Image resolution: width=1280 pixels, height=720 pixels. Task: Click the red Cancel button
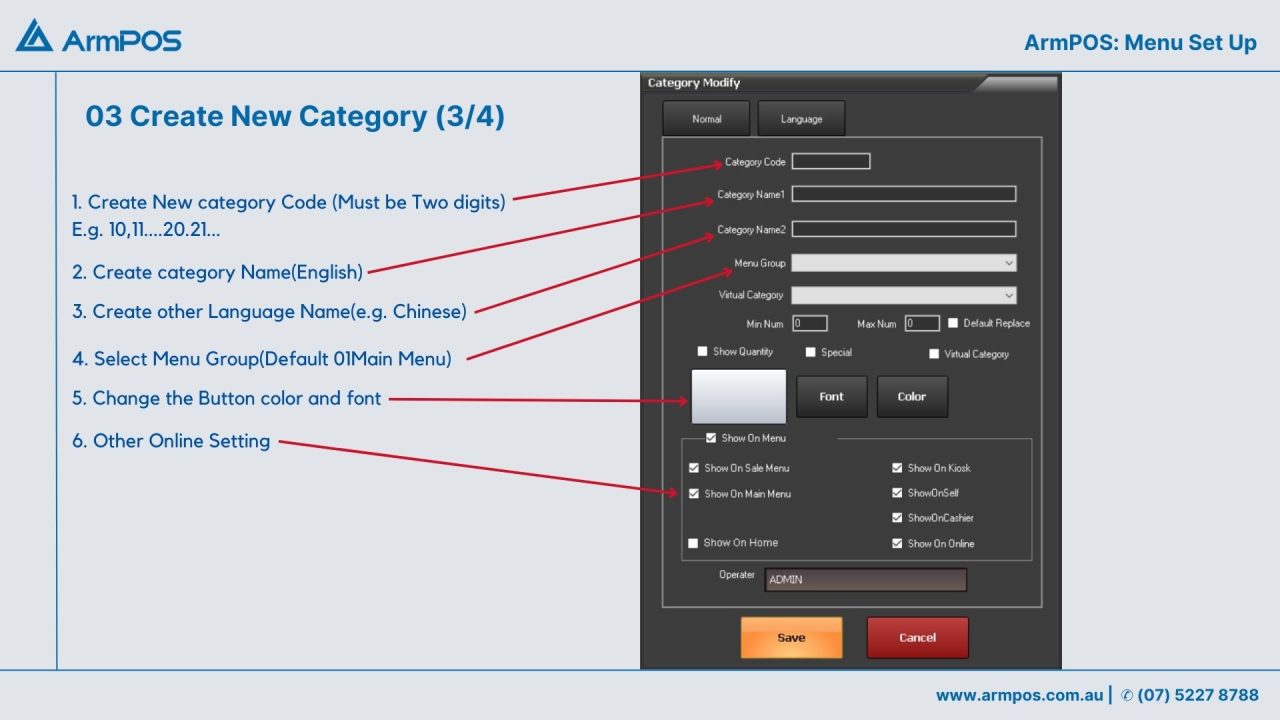click(x=917, y=638)
